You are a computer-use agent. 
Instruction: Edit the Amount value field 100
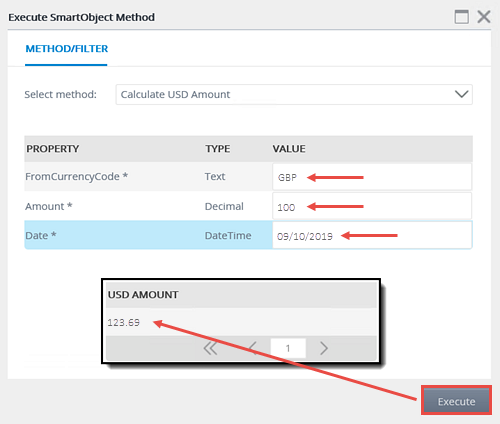[372, 206]
